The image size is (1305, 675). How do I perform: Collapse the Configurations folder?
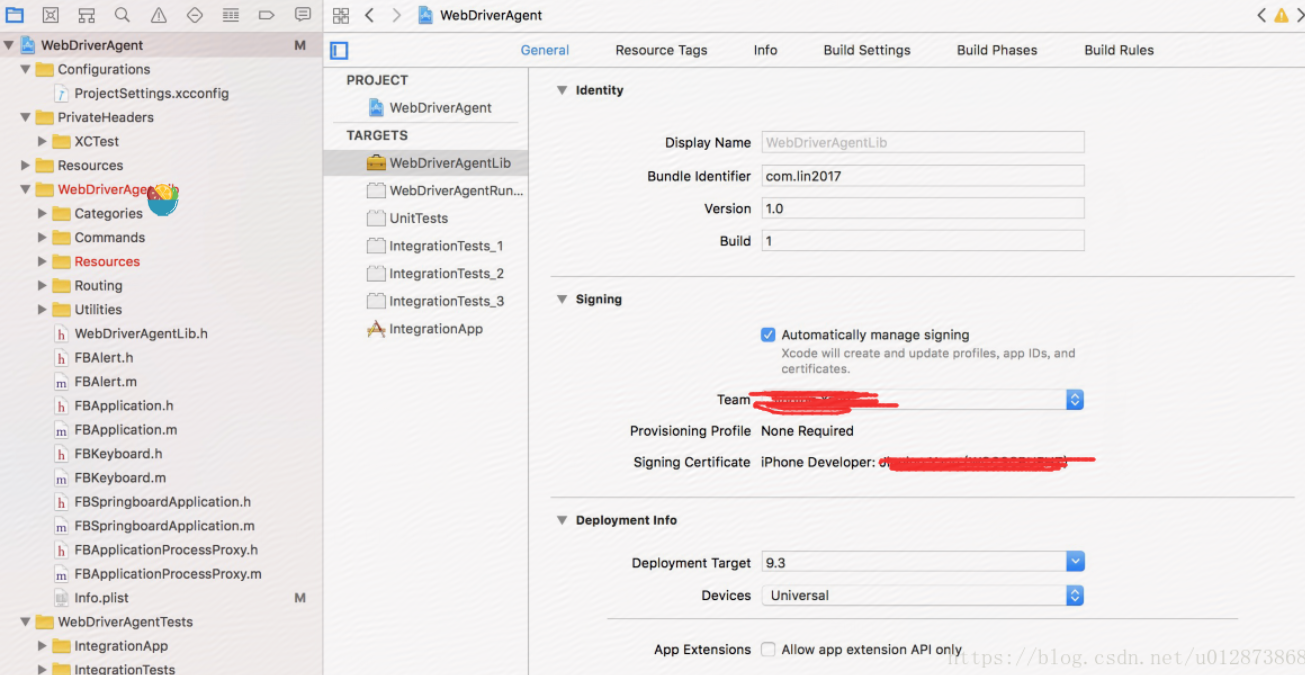click(26, 69)
